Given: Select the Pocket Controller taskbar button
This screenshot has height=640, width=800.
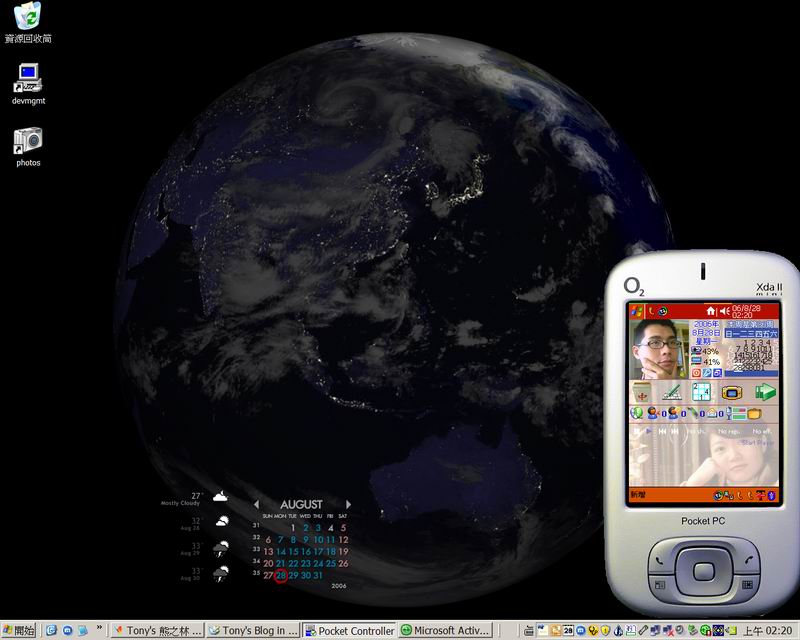Looking at the screenshot, I should tap(349, 630).
